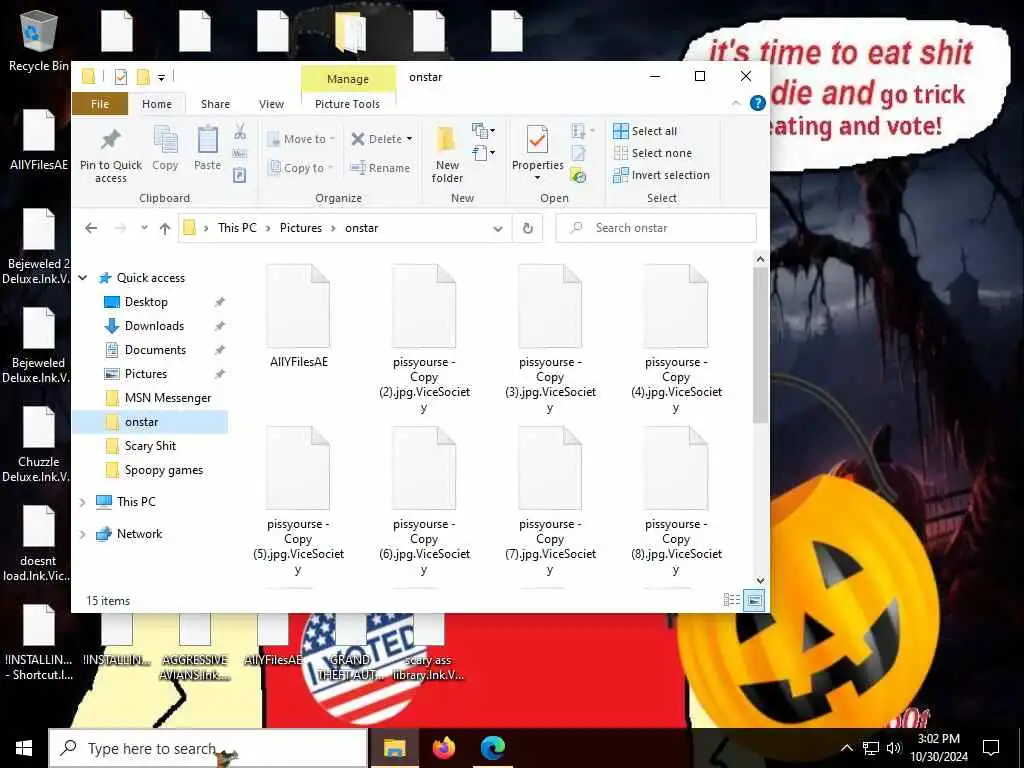Screen dimensions: 1024x768
Task: Open MSN Messenger folder in sidebar
Action: coord(168,398)
